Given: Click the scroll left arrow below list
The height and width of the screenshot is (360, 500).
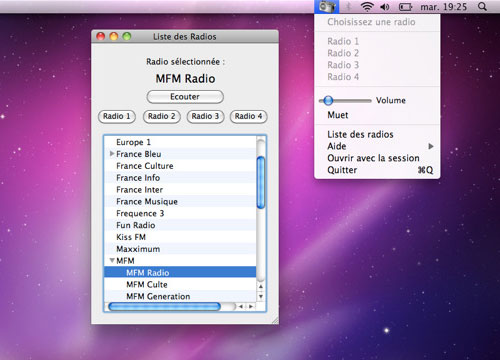Looking at the screenshot, I should 241,306.
